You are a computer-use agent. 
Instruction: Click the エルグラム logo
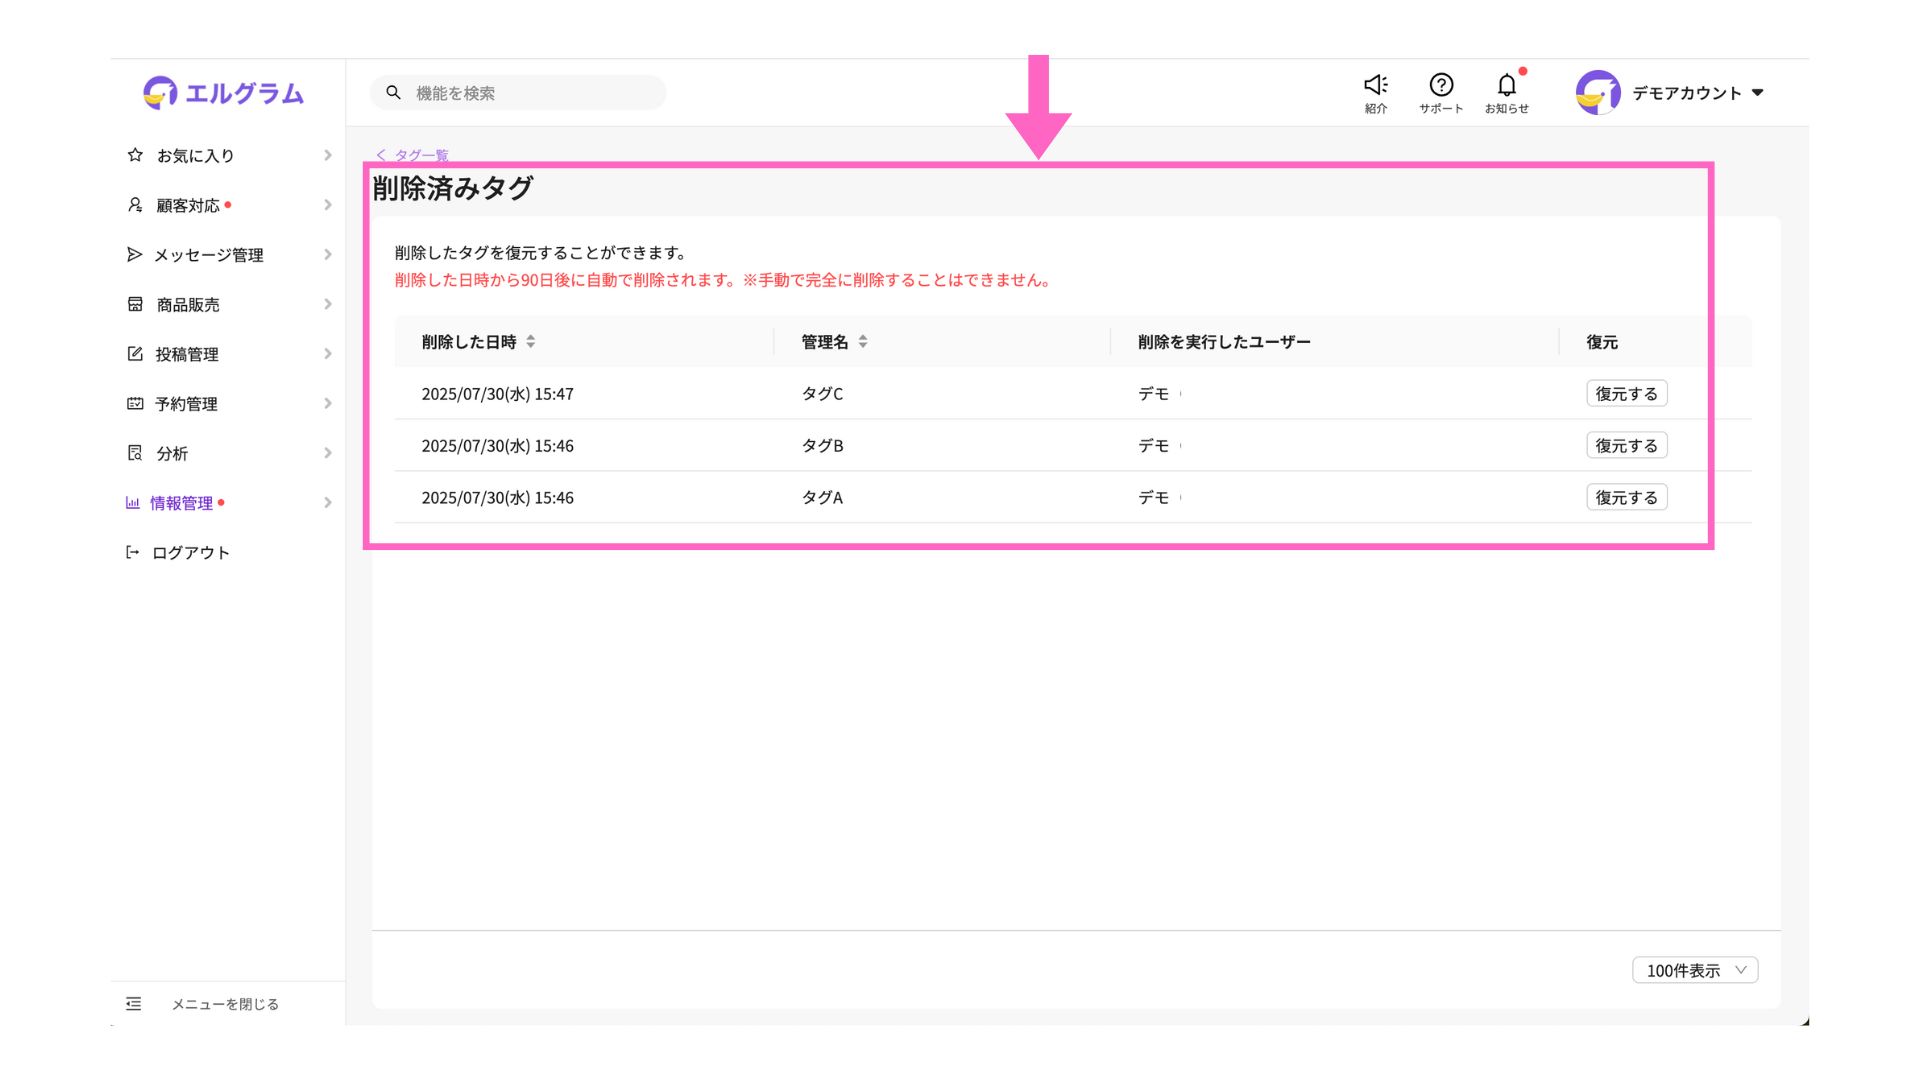(x=223, y=93)
